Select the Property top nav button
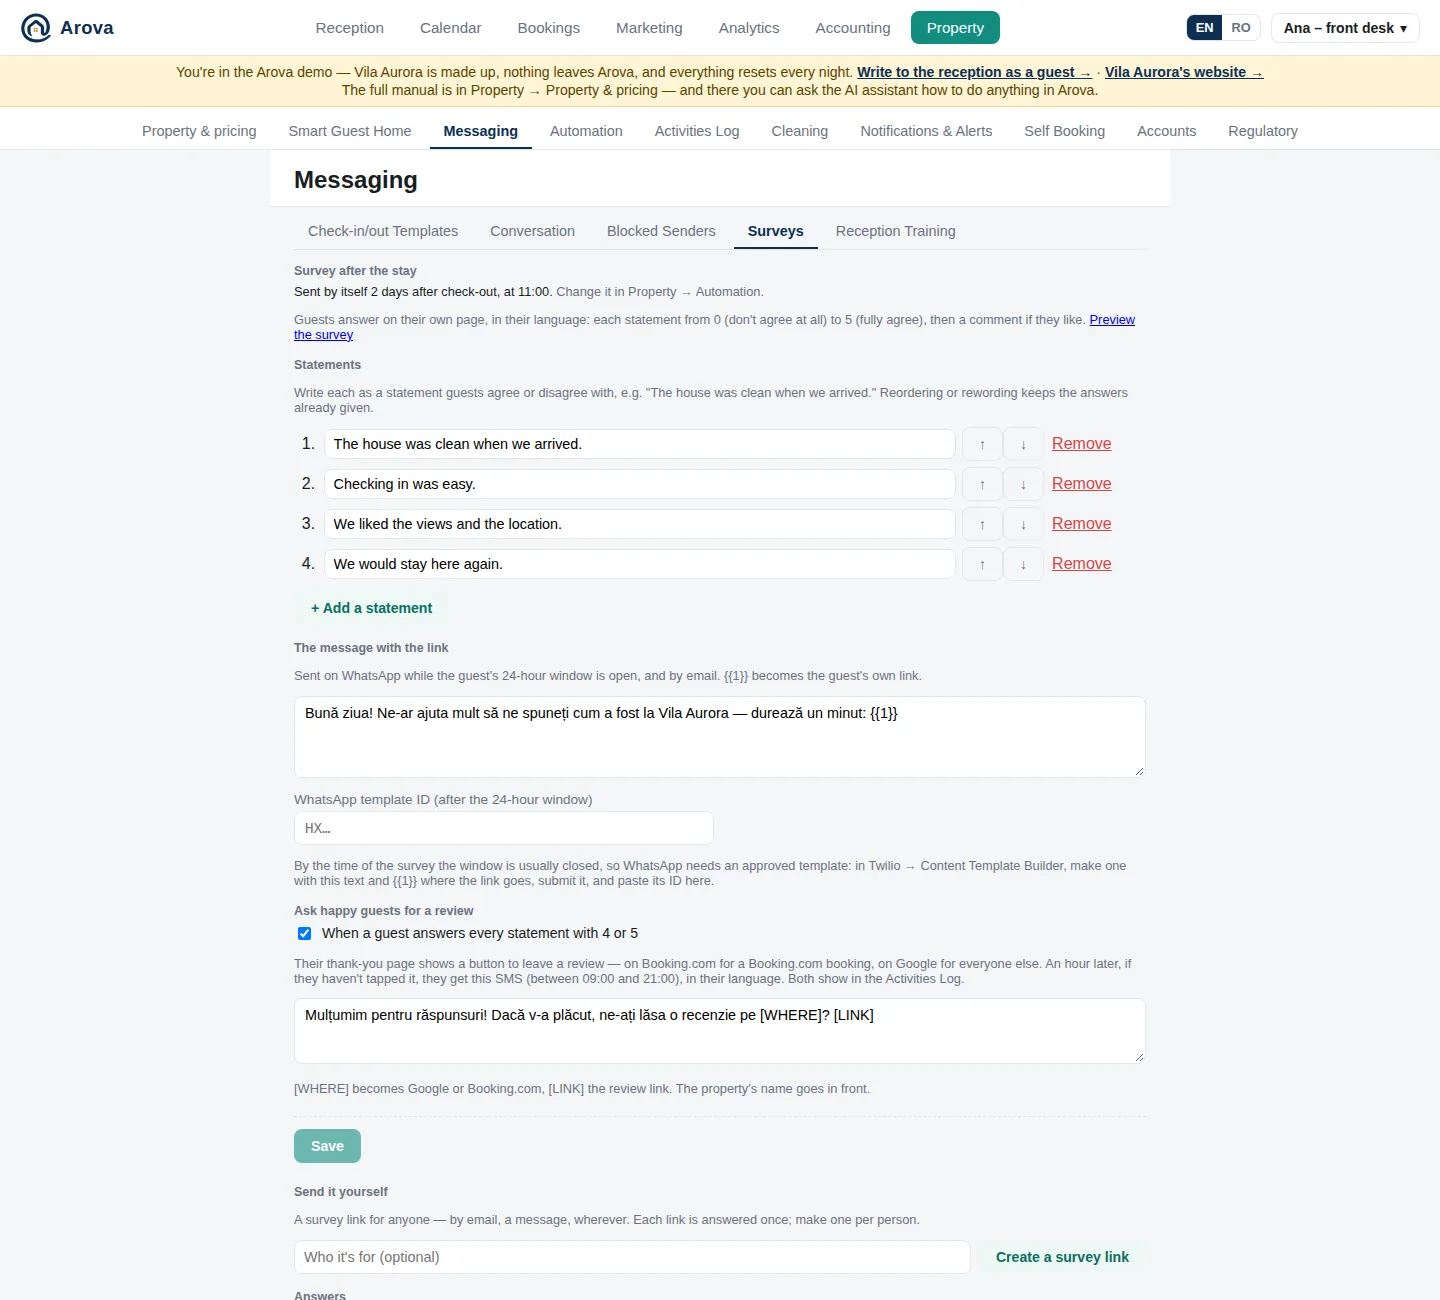1440x1300 pixels. click(955, 28)
